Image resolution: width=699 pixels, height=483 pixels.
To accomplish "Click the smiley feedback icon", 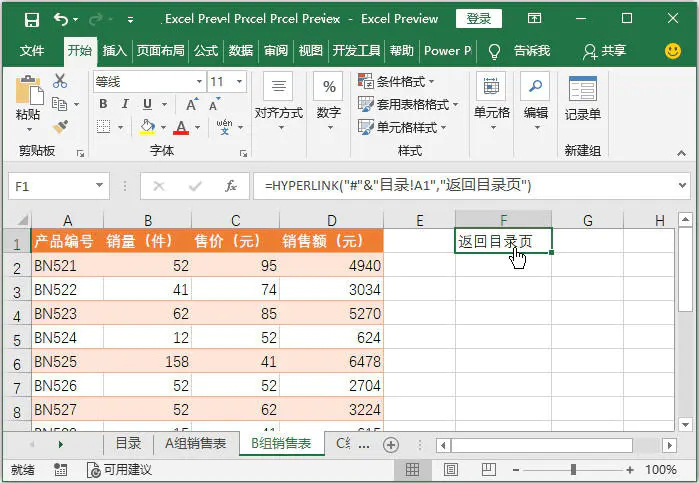I will click(673, 51).
